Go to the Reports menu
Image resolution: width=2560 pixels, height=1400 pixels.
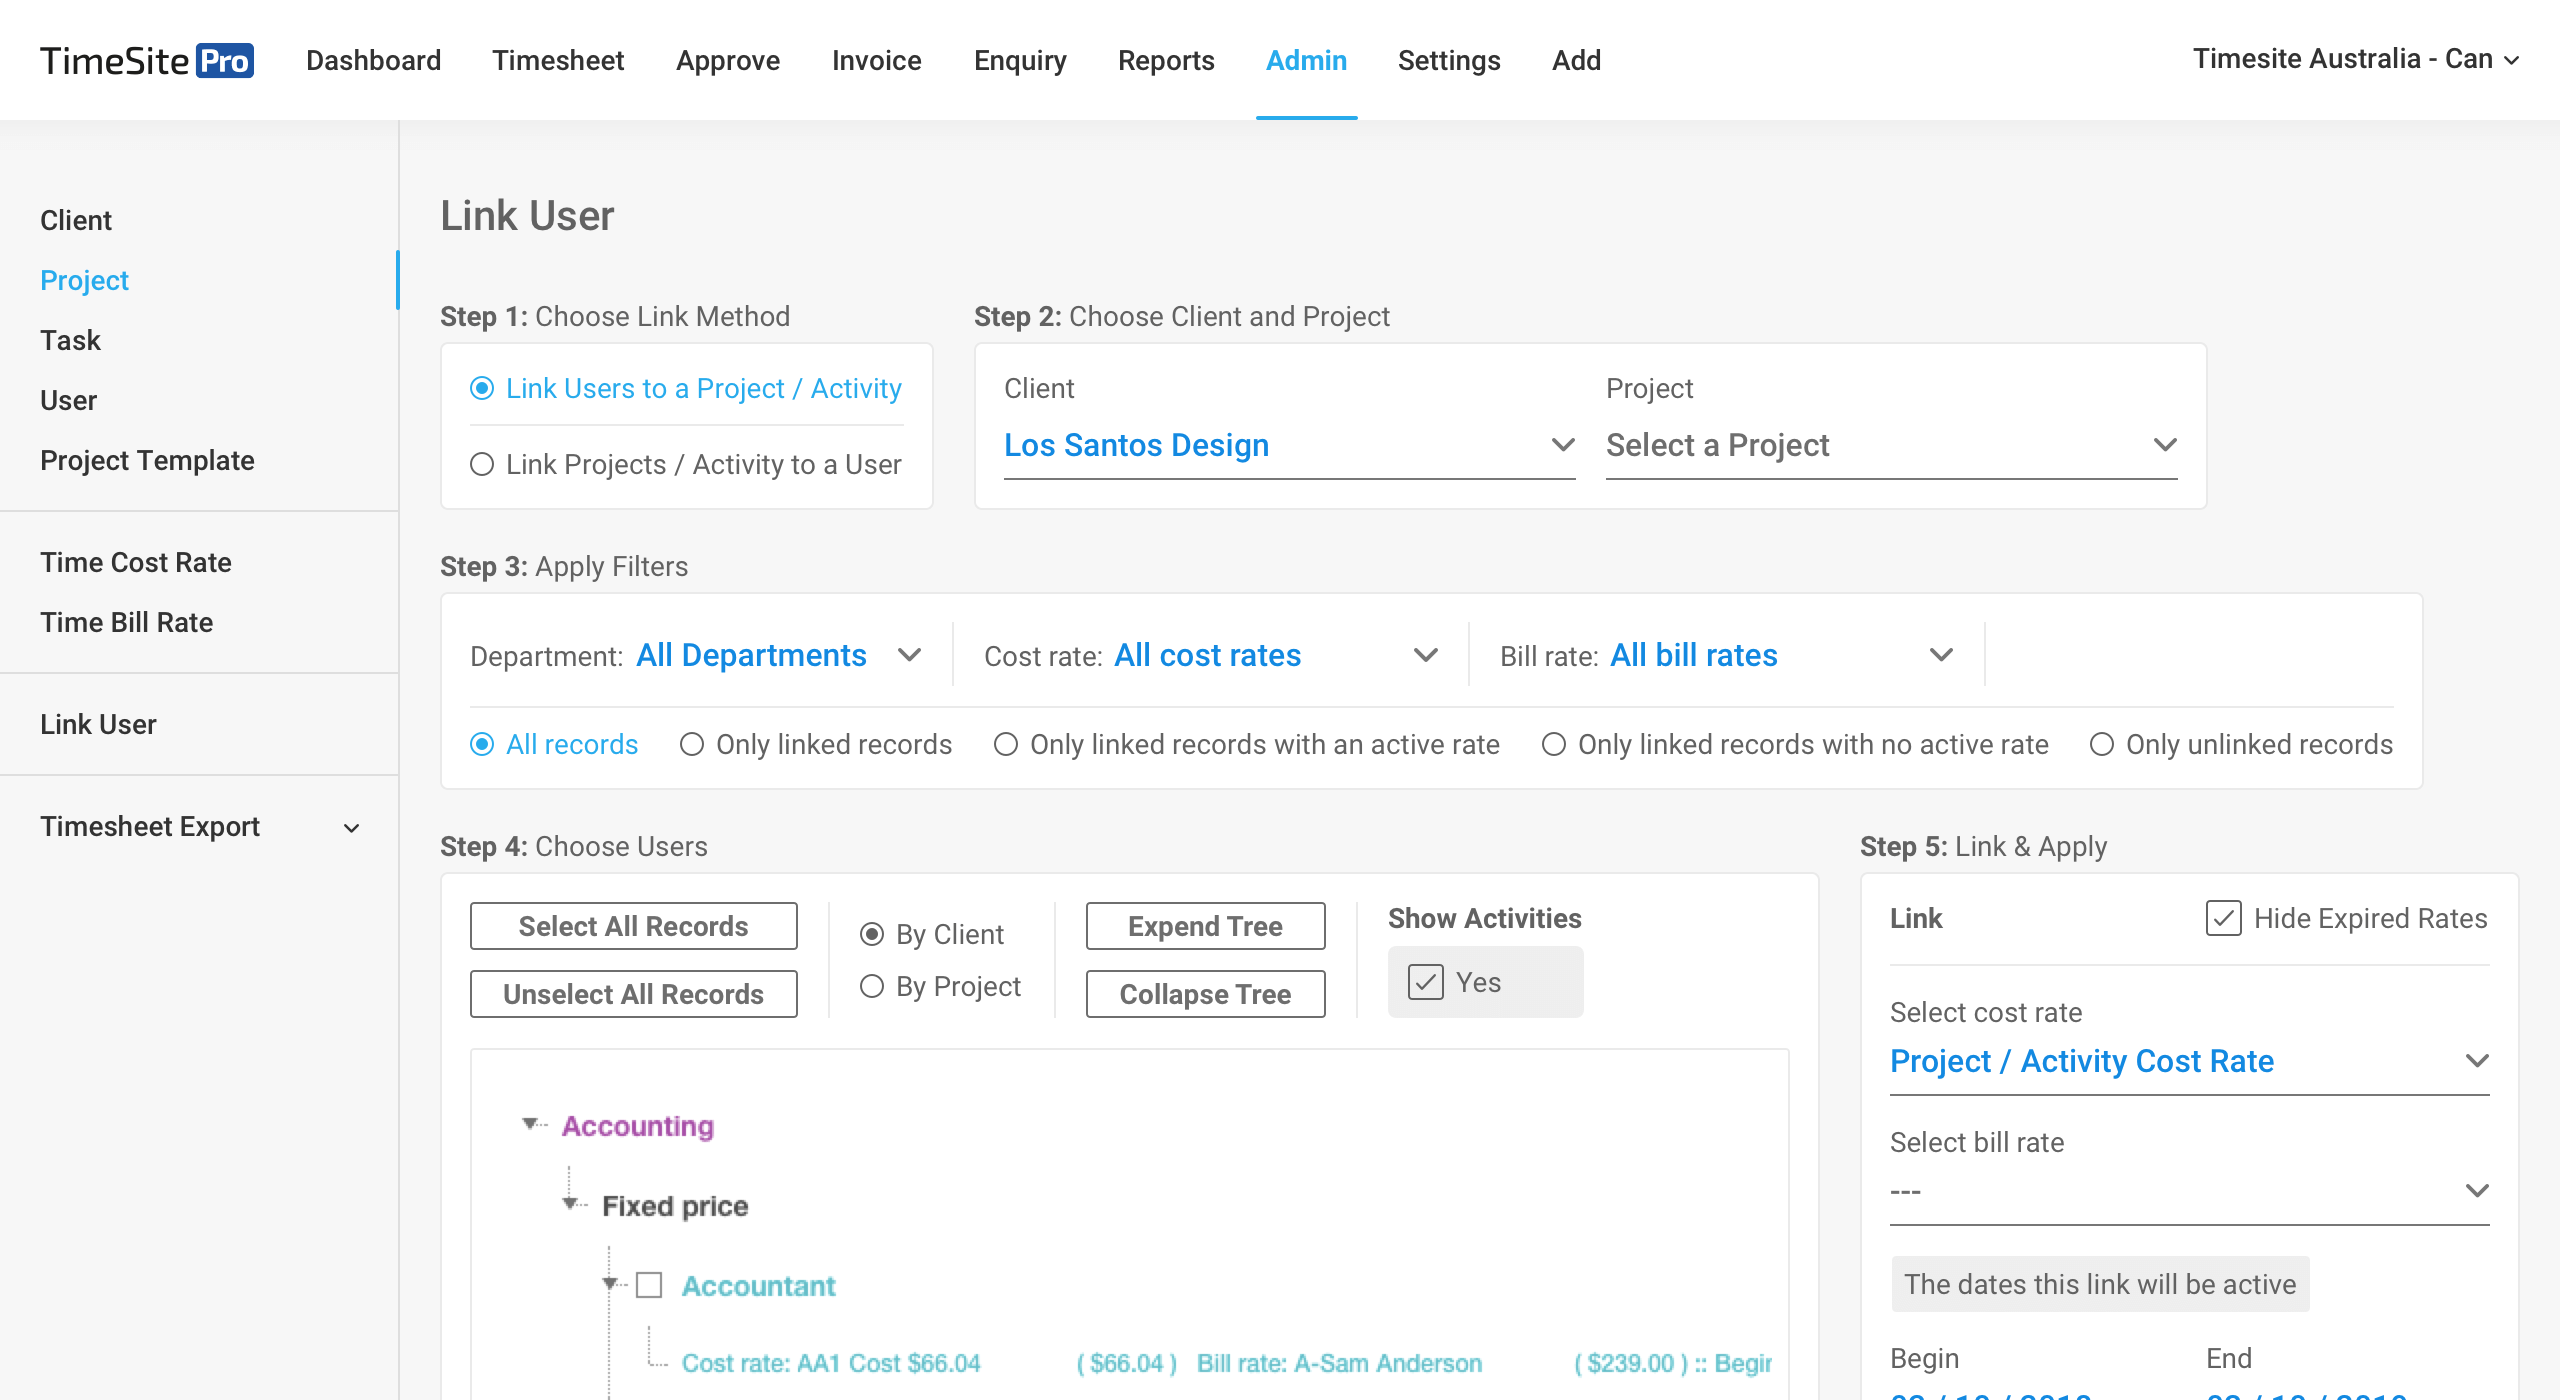[1166, 61]
